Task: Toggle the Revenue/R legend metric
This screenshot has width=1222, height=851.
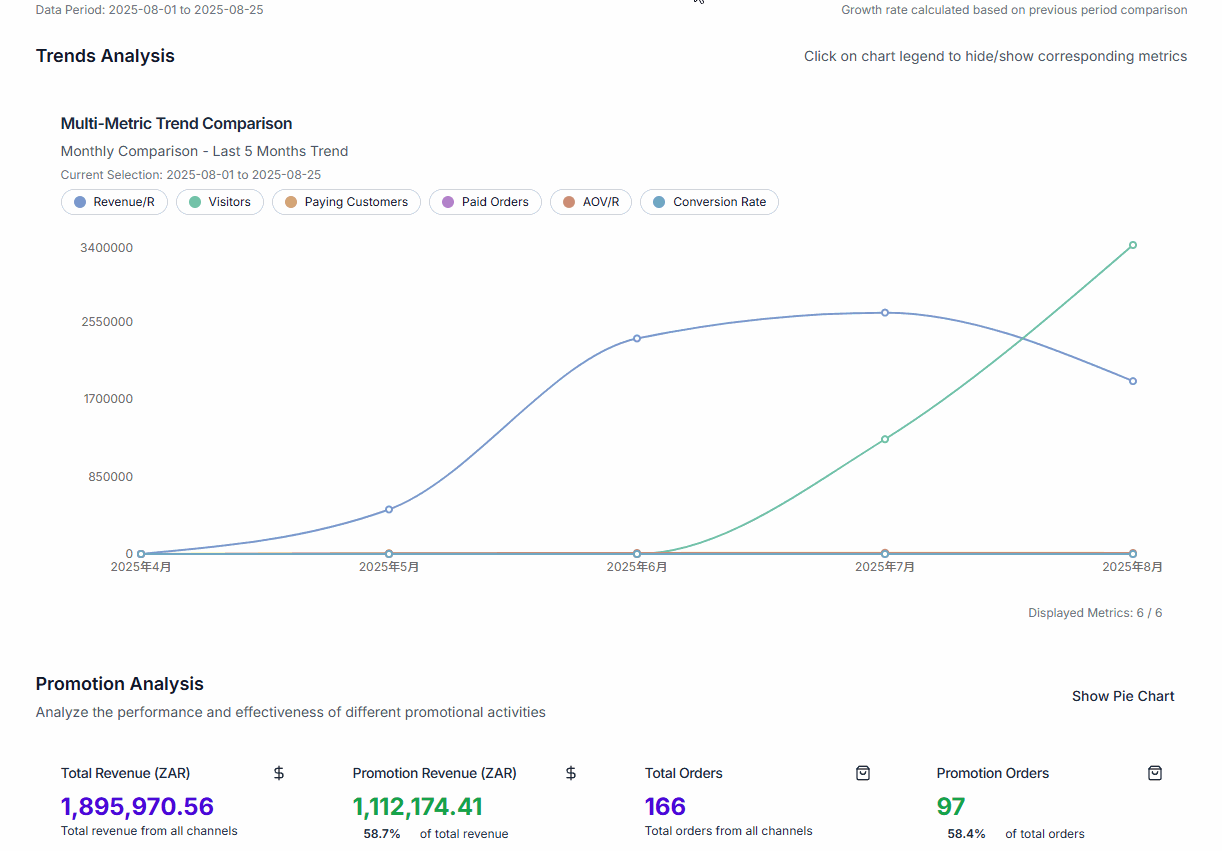Action: 114,202
